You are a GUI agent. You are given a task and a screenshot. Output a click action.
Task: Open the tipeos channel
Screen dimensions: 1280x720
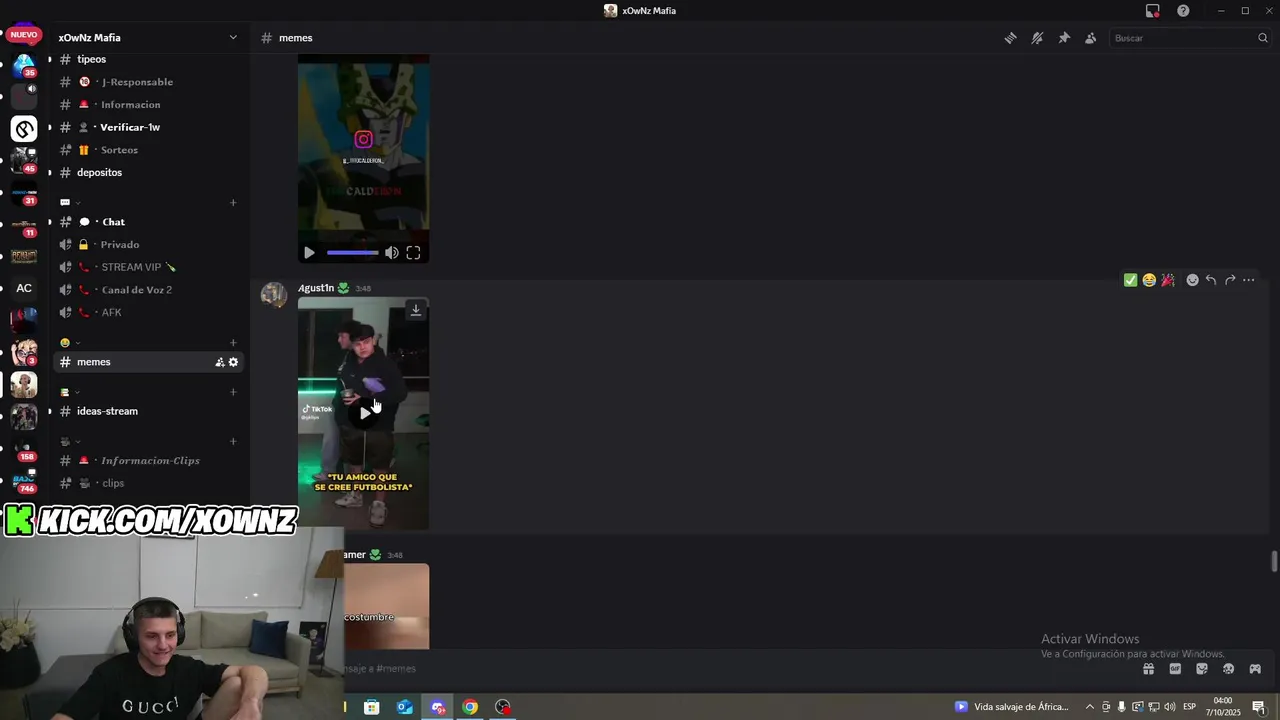coord(150,59)
